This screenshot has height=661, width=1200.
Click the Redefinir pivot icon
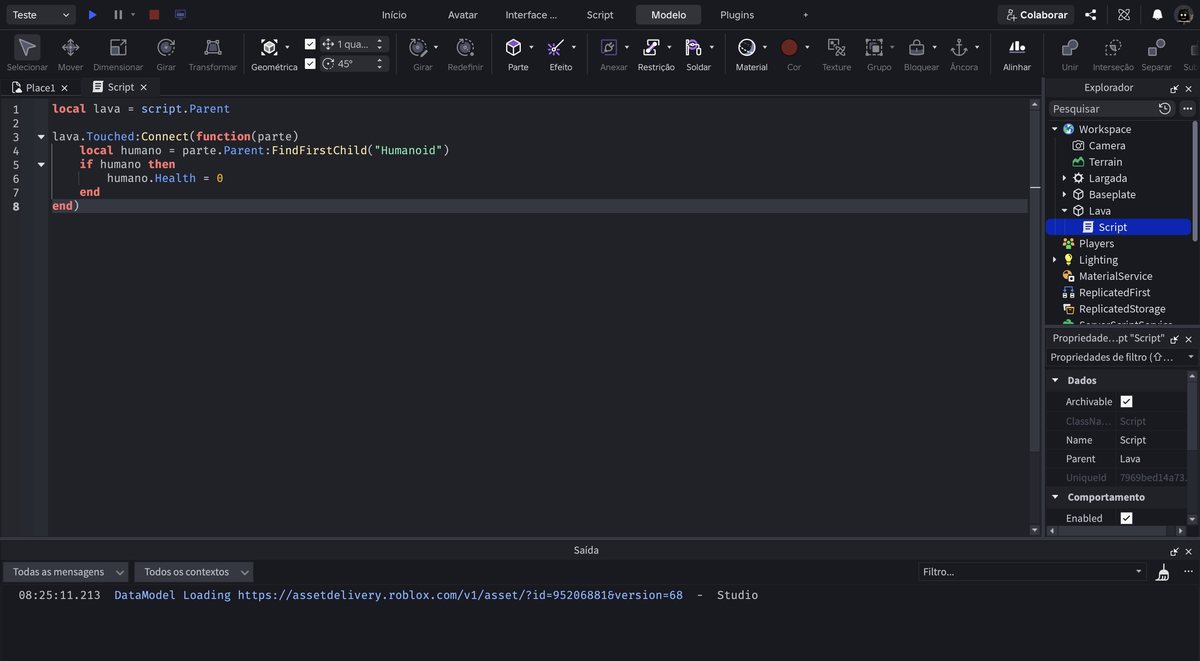pyautogui.click(x=465, y=47)
